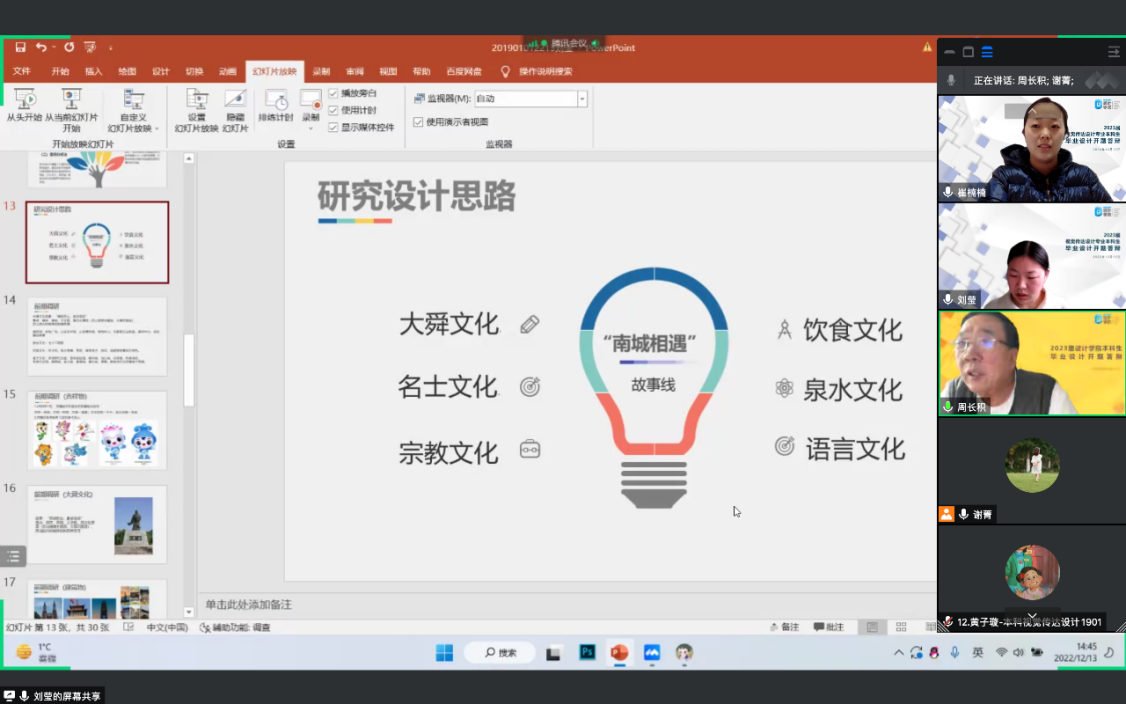This screenshot has height=704, width=1126.
Task: Expand participant list chevron in meeting panel
Action: pyautogui.click(x=1032, y=616)
